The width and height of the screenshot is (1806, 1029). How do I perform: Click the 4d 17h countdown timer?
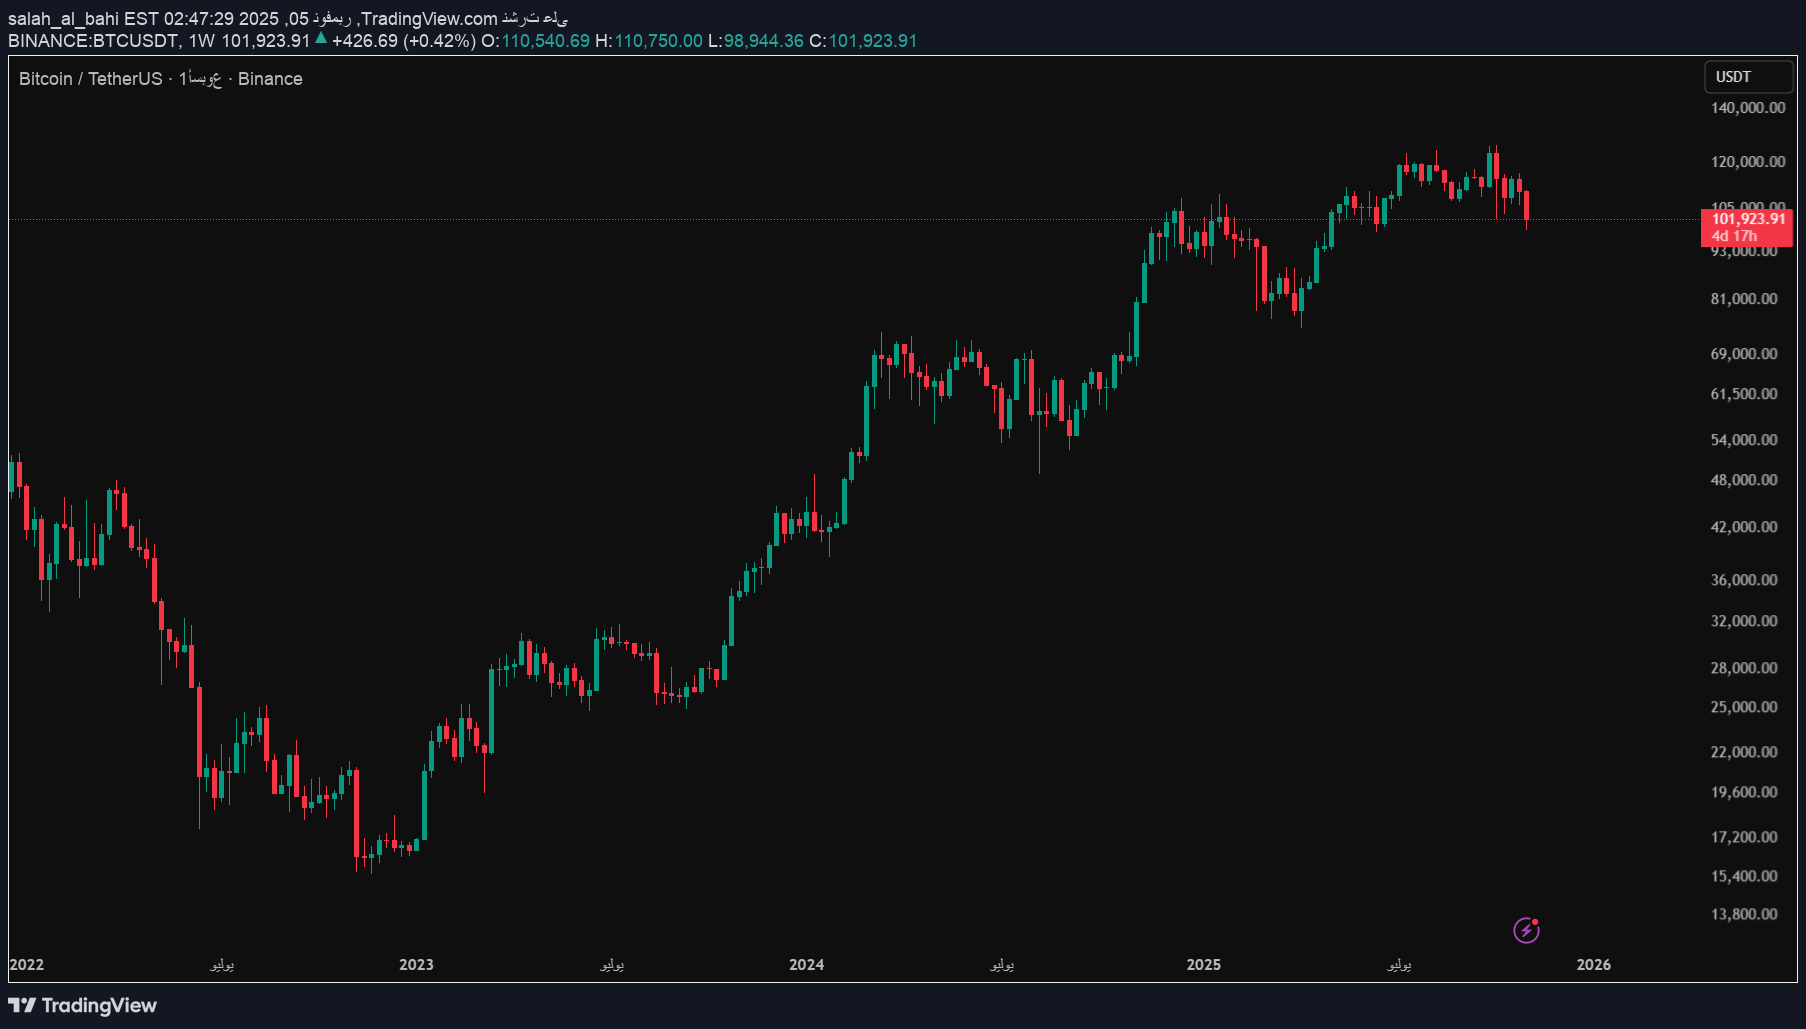coord(1737,235)
